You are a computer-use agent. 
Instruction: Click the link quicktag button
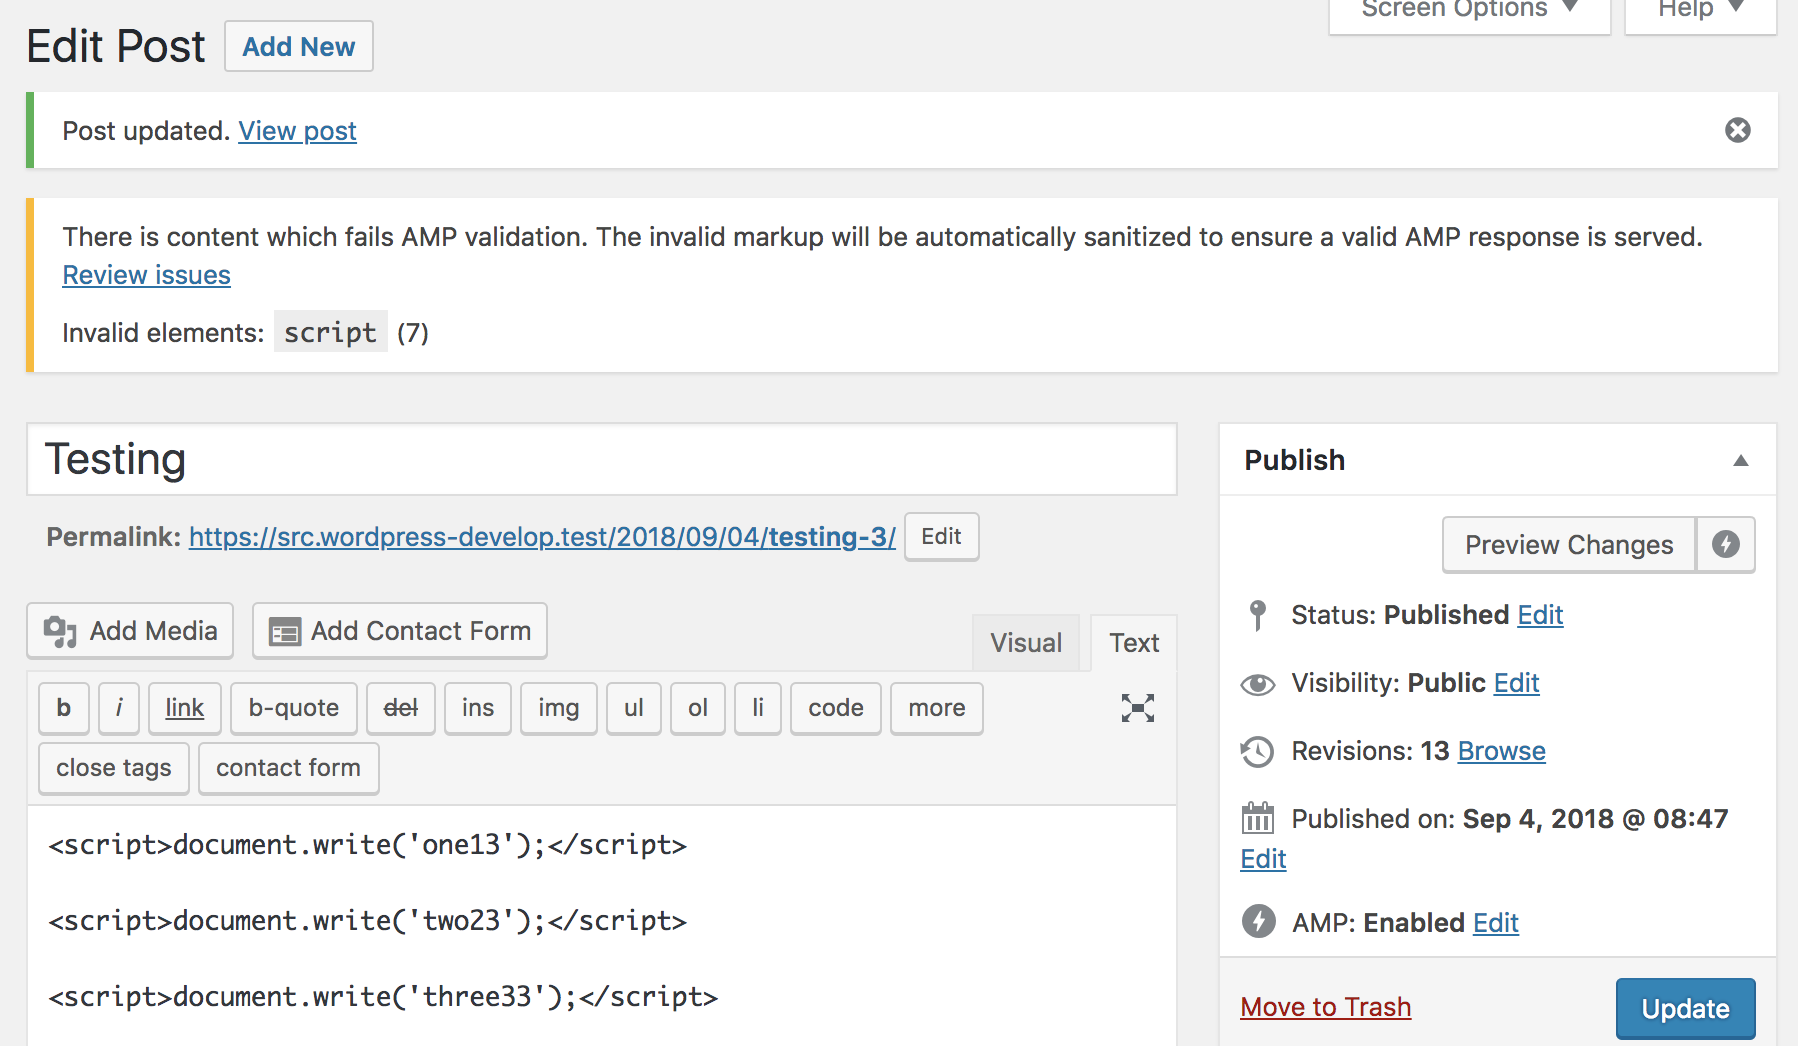click(185, 708)
